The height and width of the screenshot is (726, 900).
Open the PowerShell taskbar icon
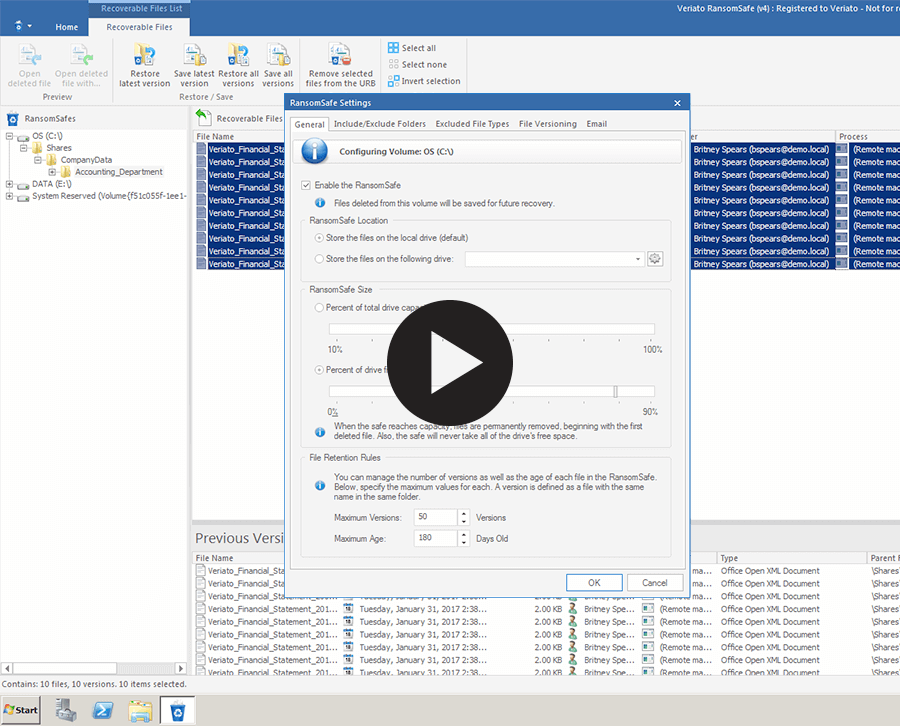point(102,710)
